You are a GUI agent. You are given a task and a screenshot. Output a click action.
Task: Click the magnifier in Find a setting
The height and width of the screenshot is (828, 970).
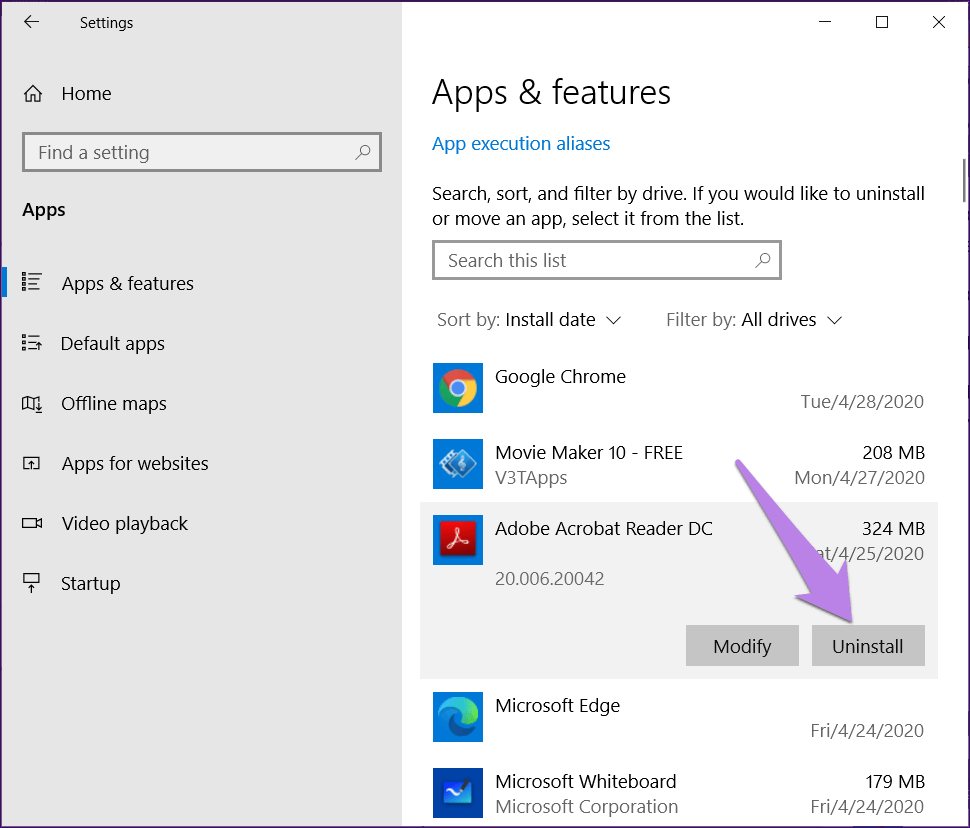[363, 152]
